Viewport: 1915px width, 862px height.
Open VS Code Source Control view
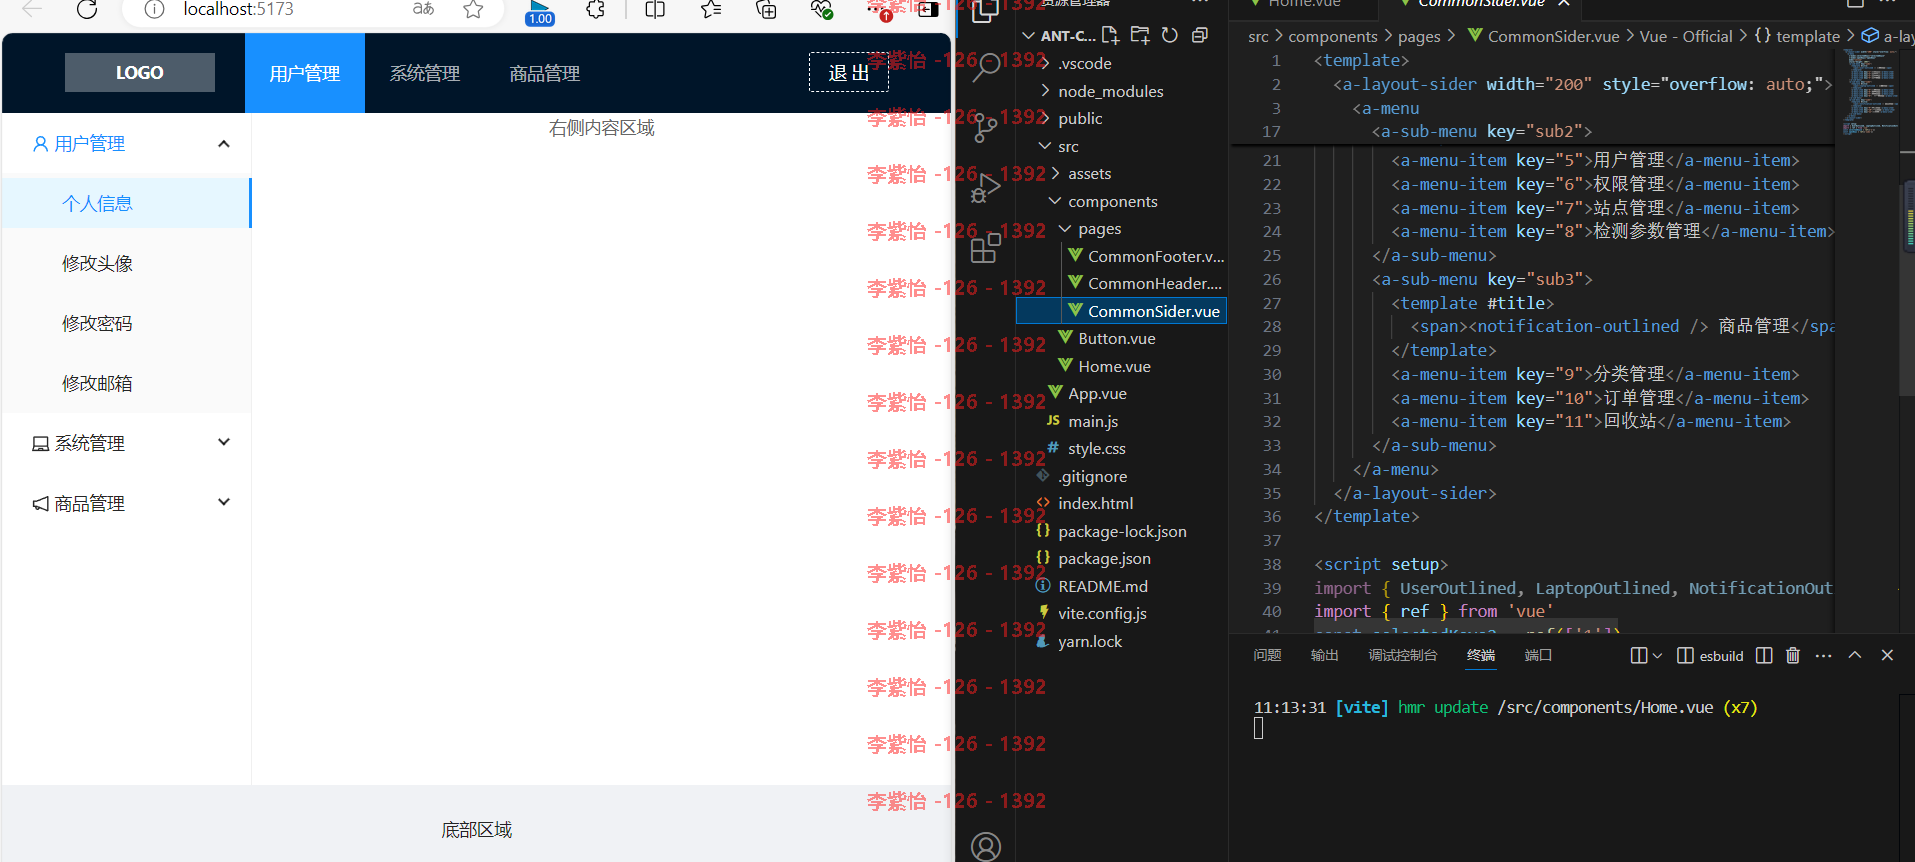click(x=985, y=127)
